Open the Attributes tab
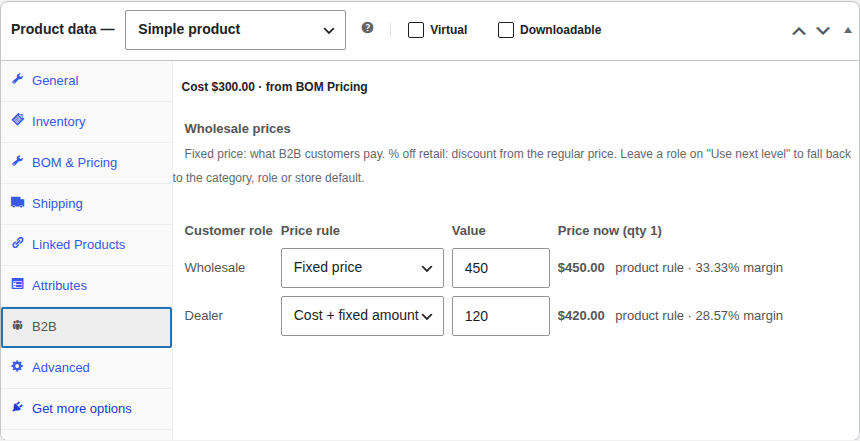 point(87,286)
